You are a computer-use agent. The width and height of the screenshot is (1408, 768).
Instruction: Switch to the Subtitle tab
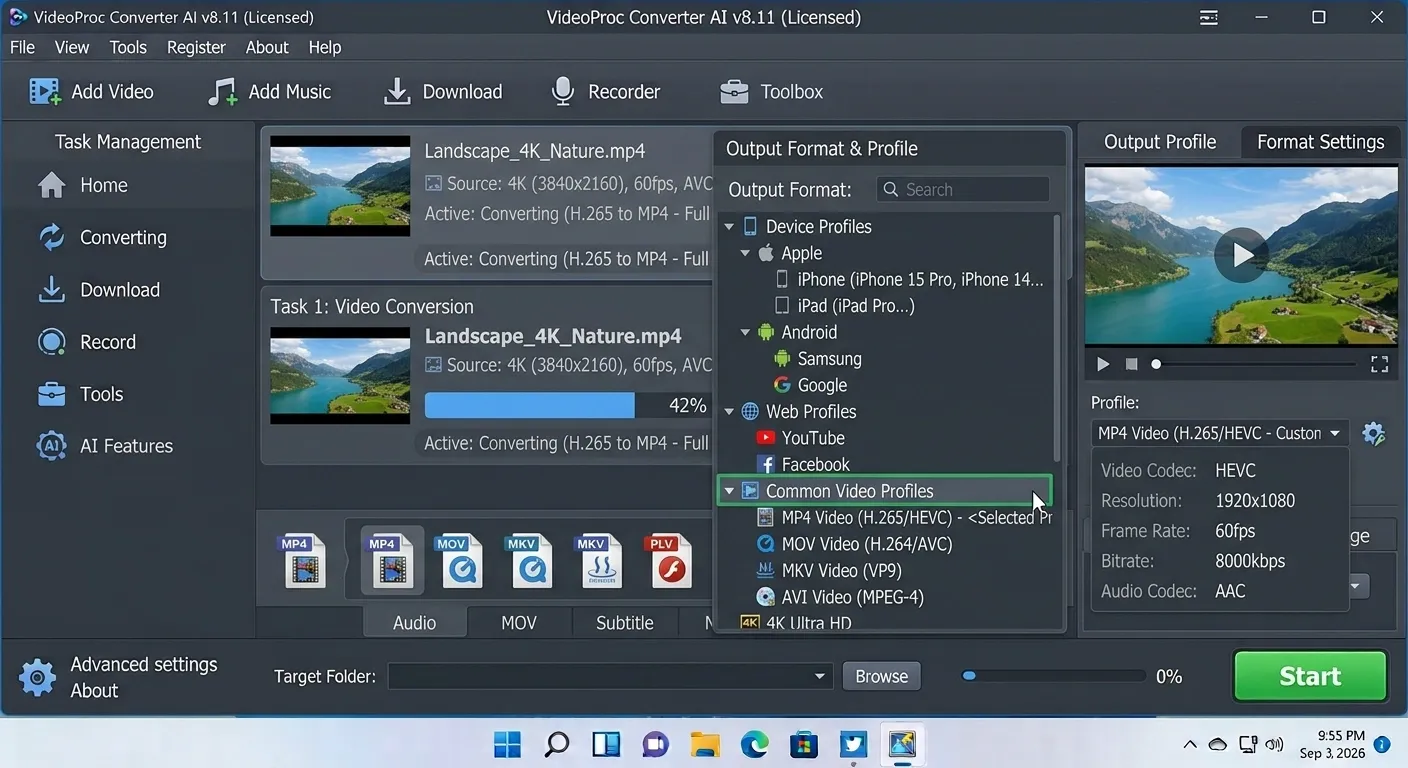point(625,622)
